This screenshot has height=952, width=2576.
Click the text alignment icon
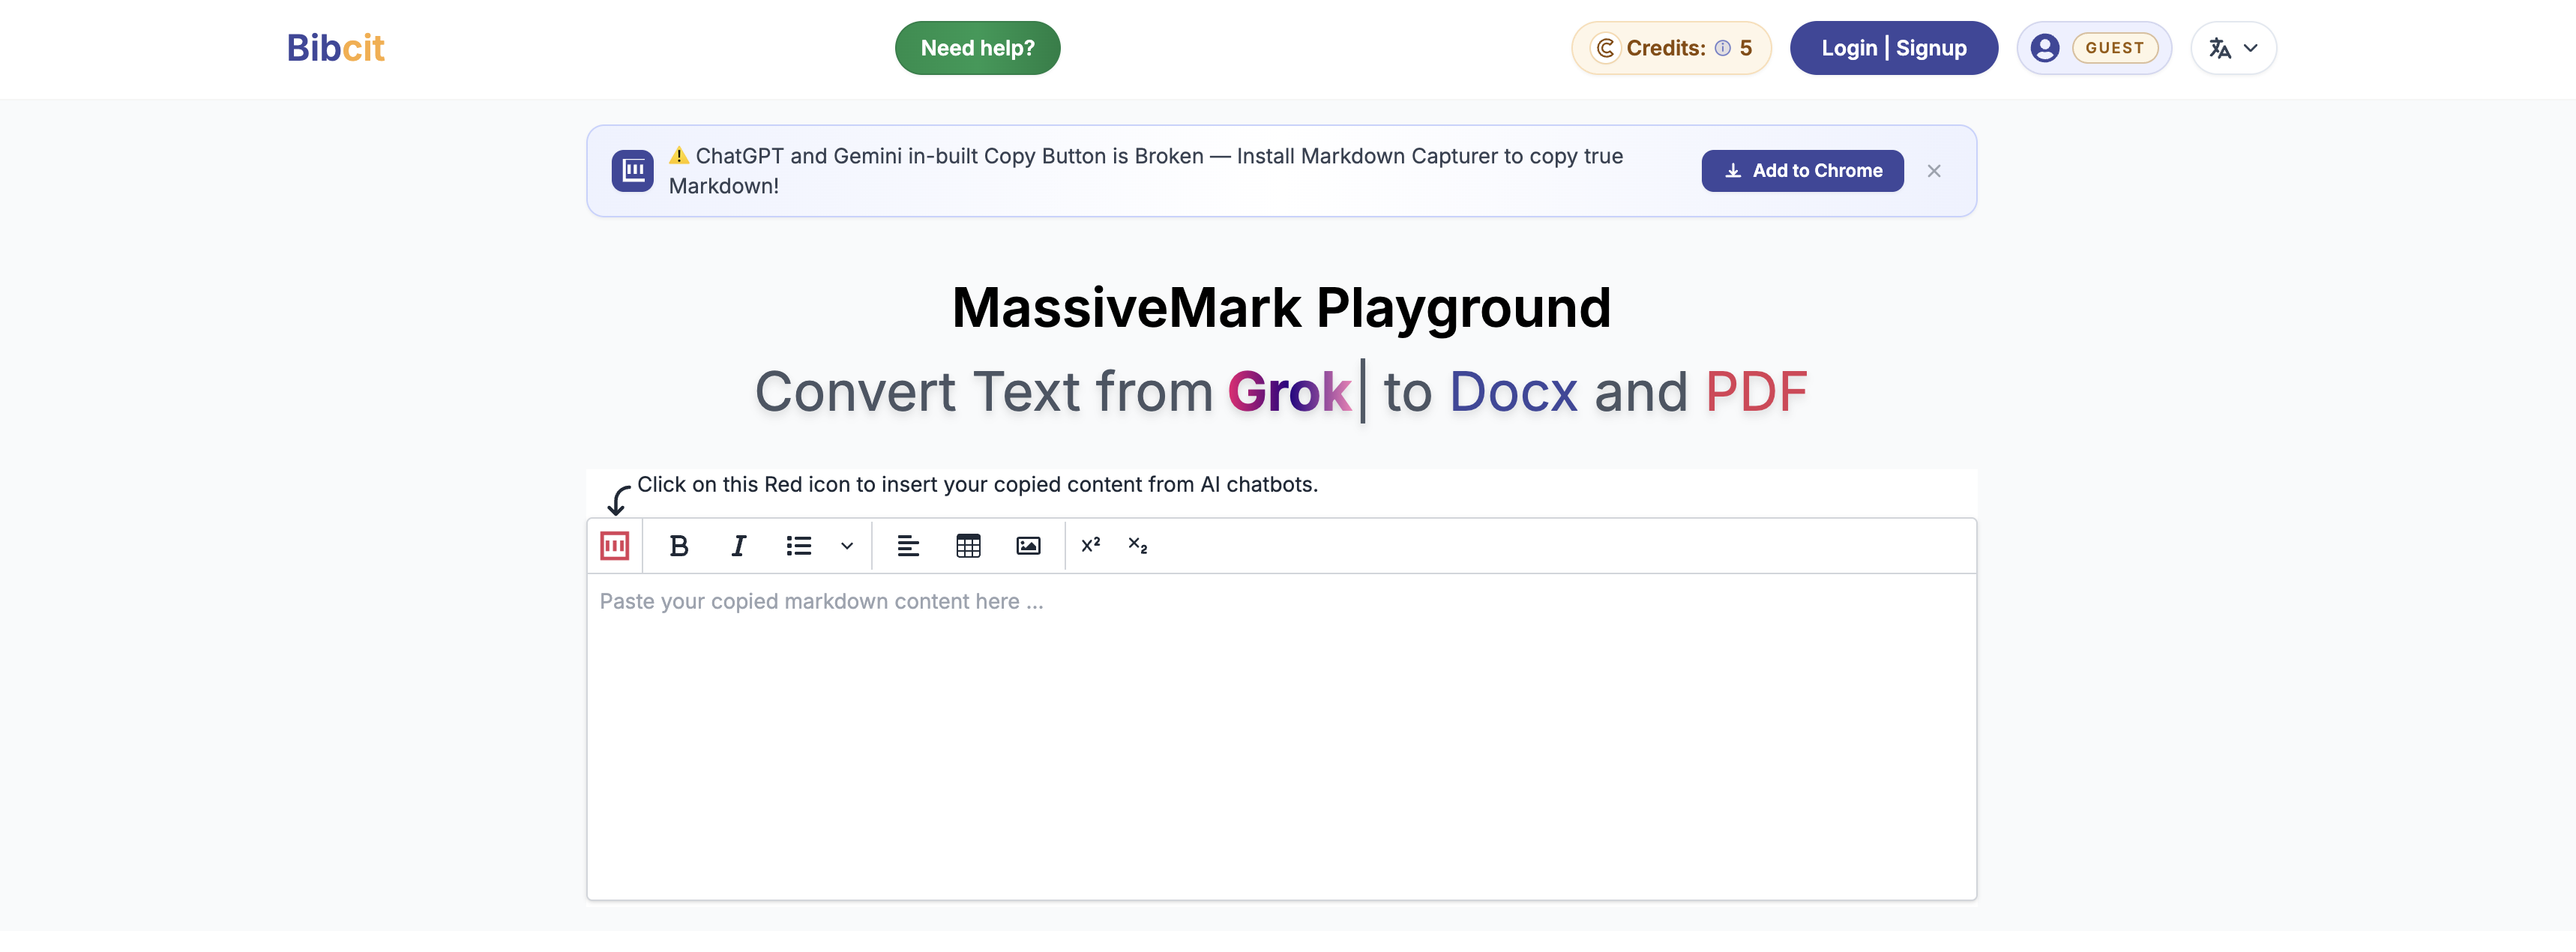tap(908, 546)
